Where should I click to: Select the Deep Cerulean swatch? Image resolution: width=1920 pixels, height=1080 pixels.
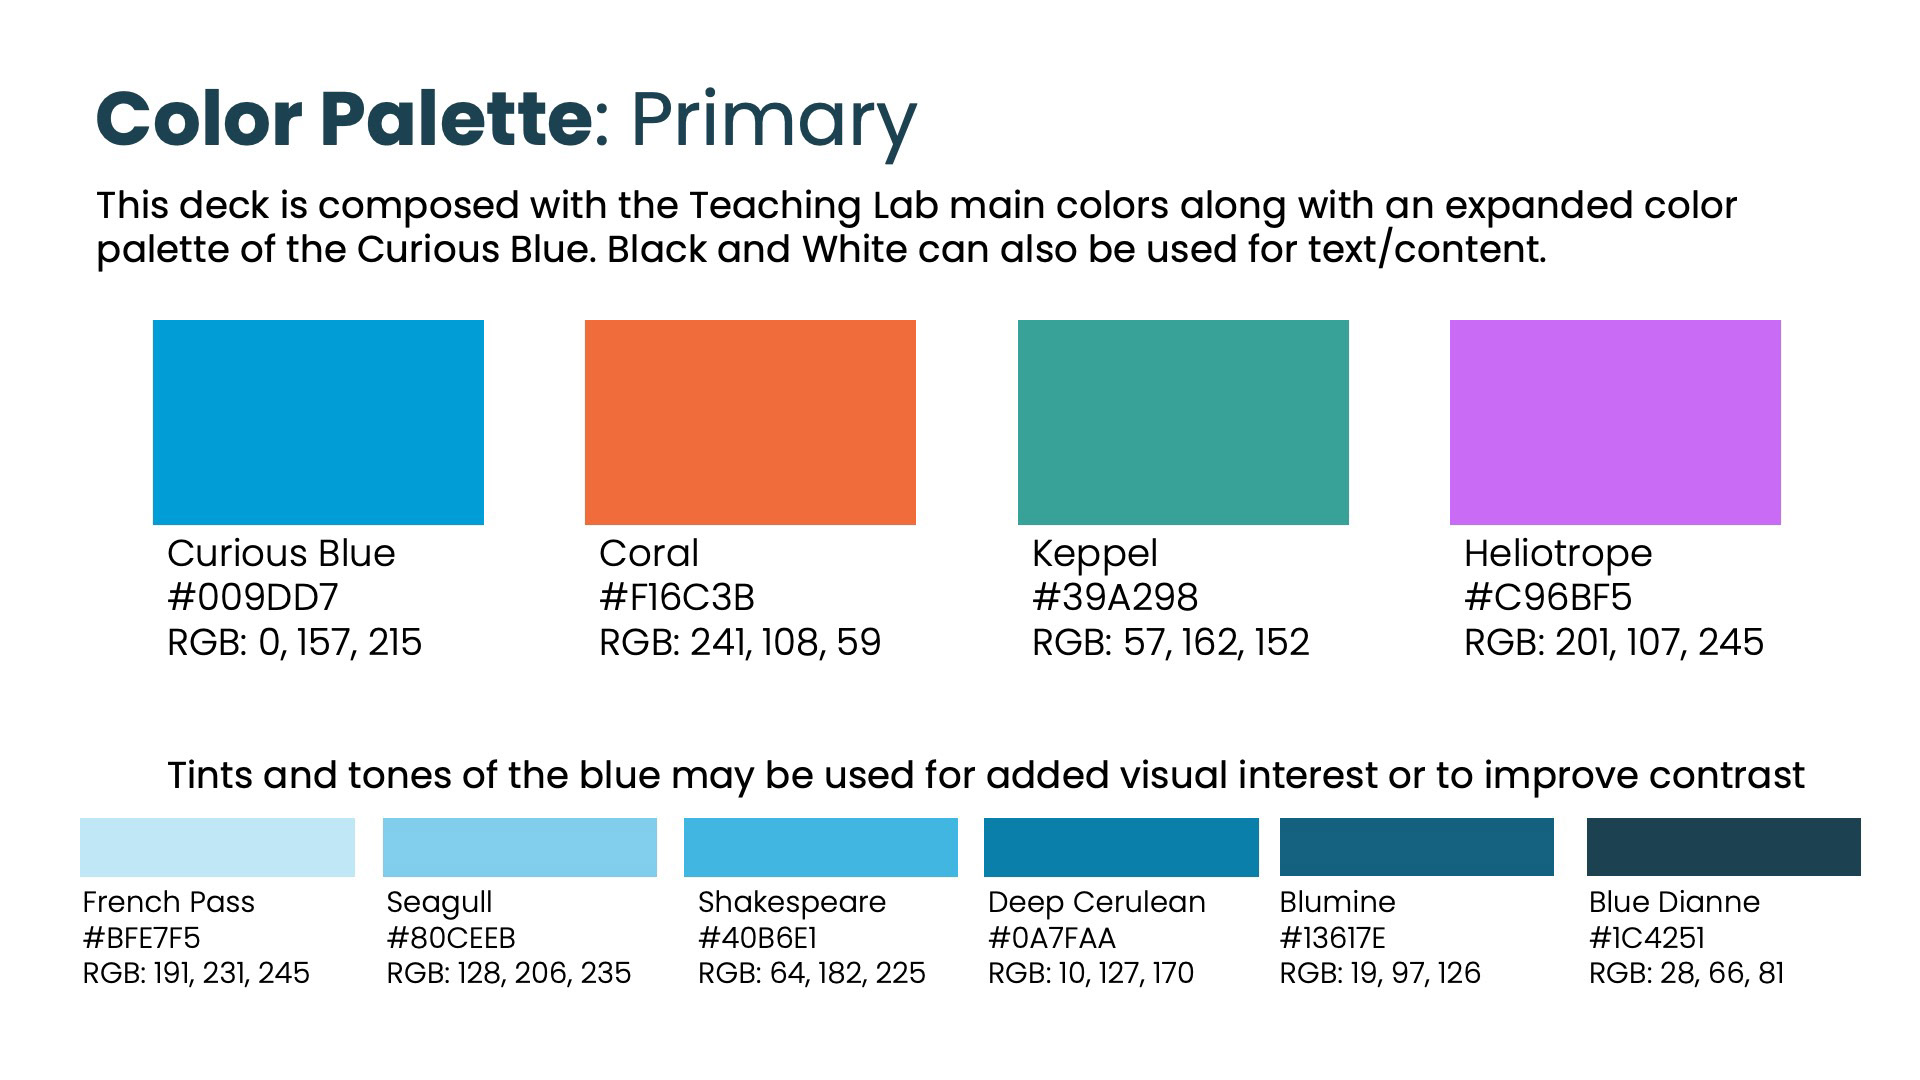coord(1121,847)
